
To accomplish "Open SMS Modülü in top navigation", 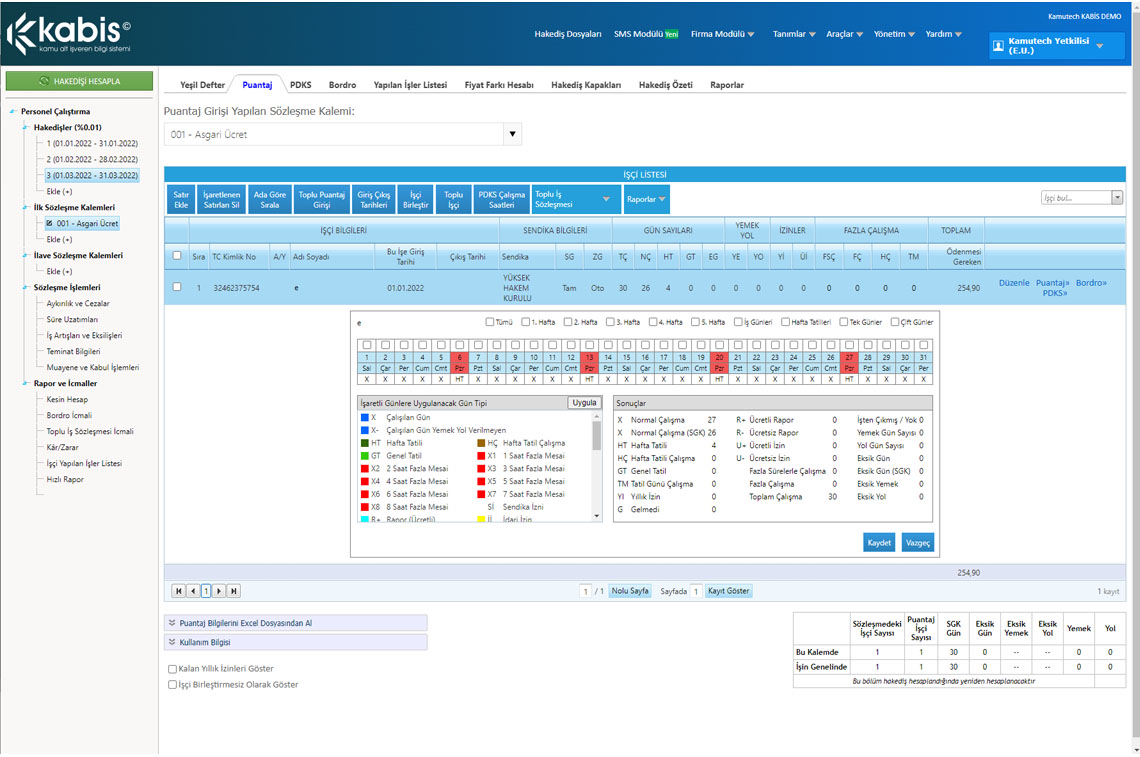I will coord(646,34).
